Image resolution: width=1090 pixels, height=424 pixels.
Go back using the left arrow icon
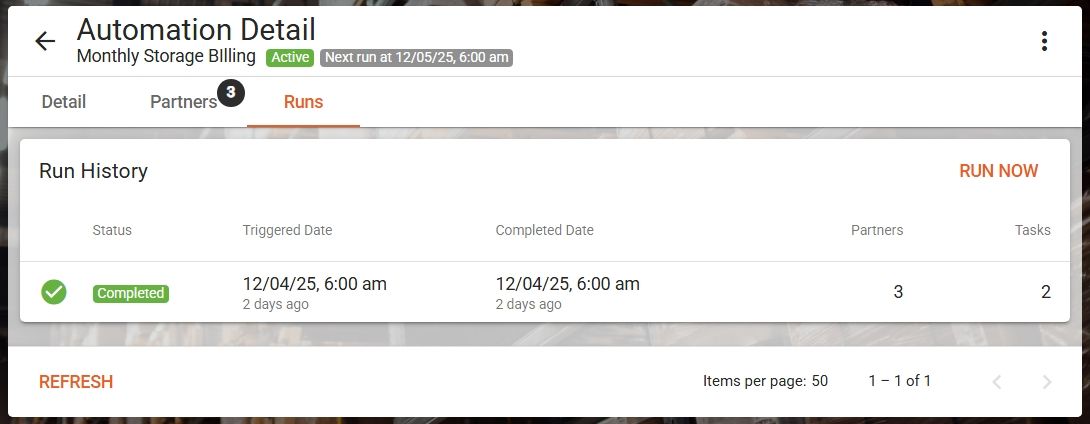(x=45, y=41)
